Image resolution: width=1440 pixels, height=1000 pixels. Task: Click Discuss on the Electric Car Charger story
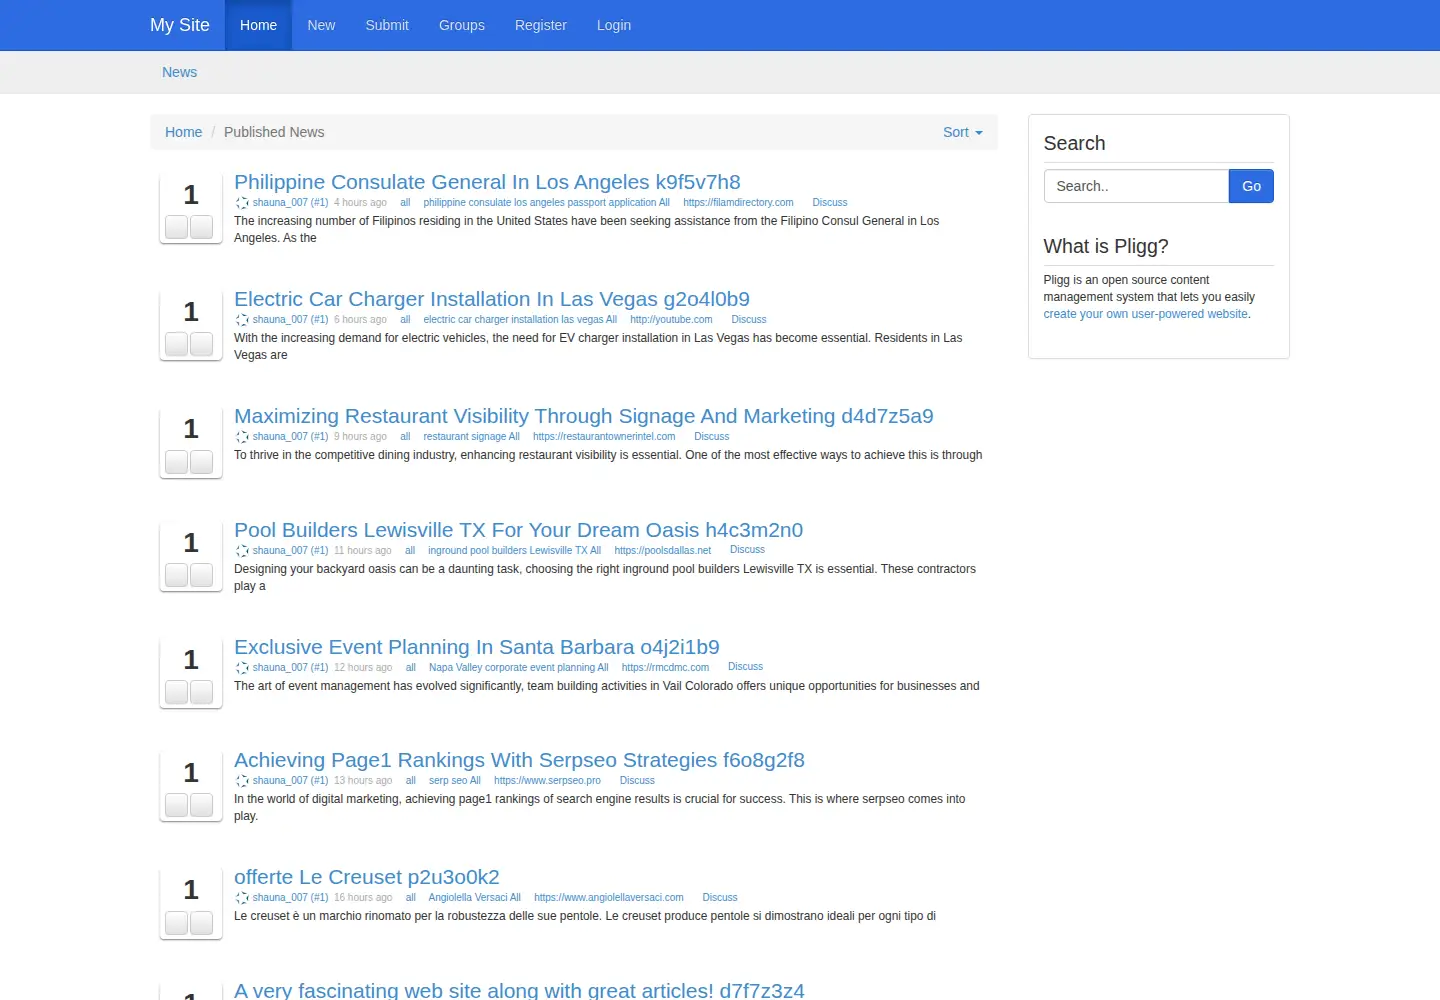coord(749,320)
